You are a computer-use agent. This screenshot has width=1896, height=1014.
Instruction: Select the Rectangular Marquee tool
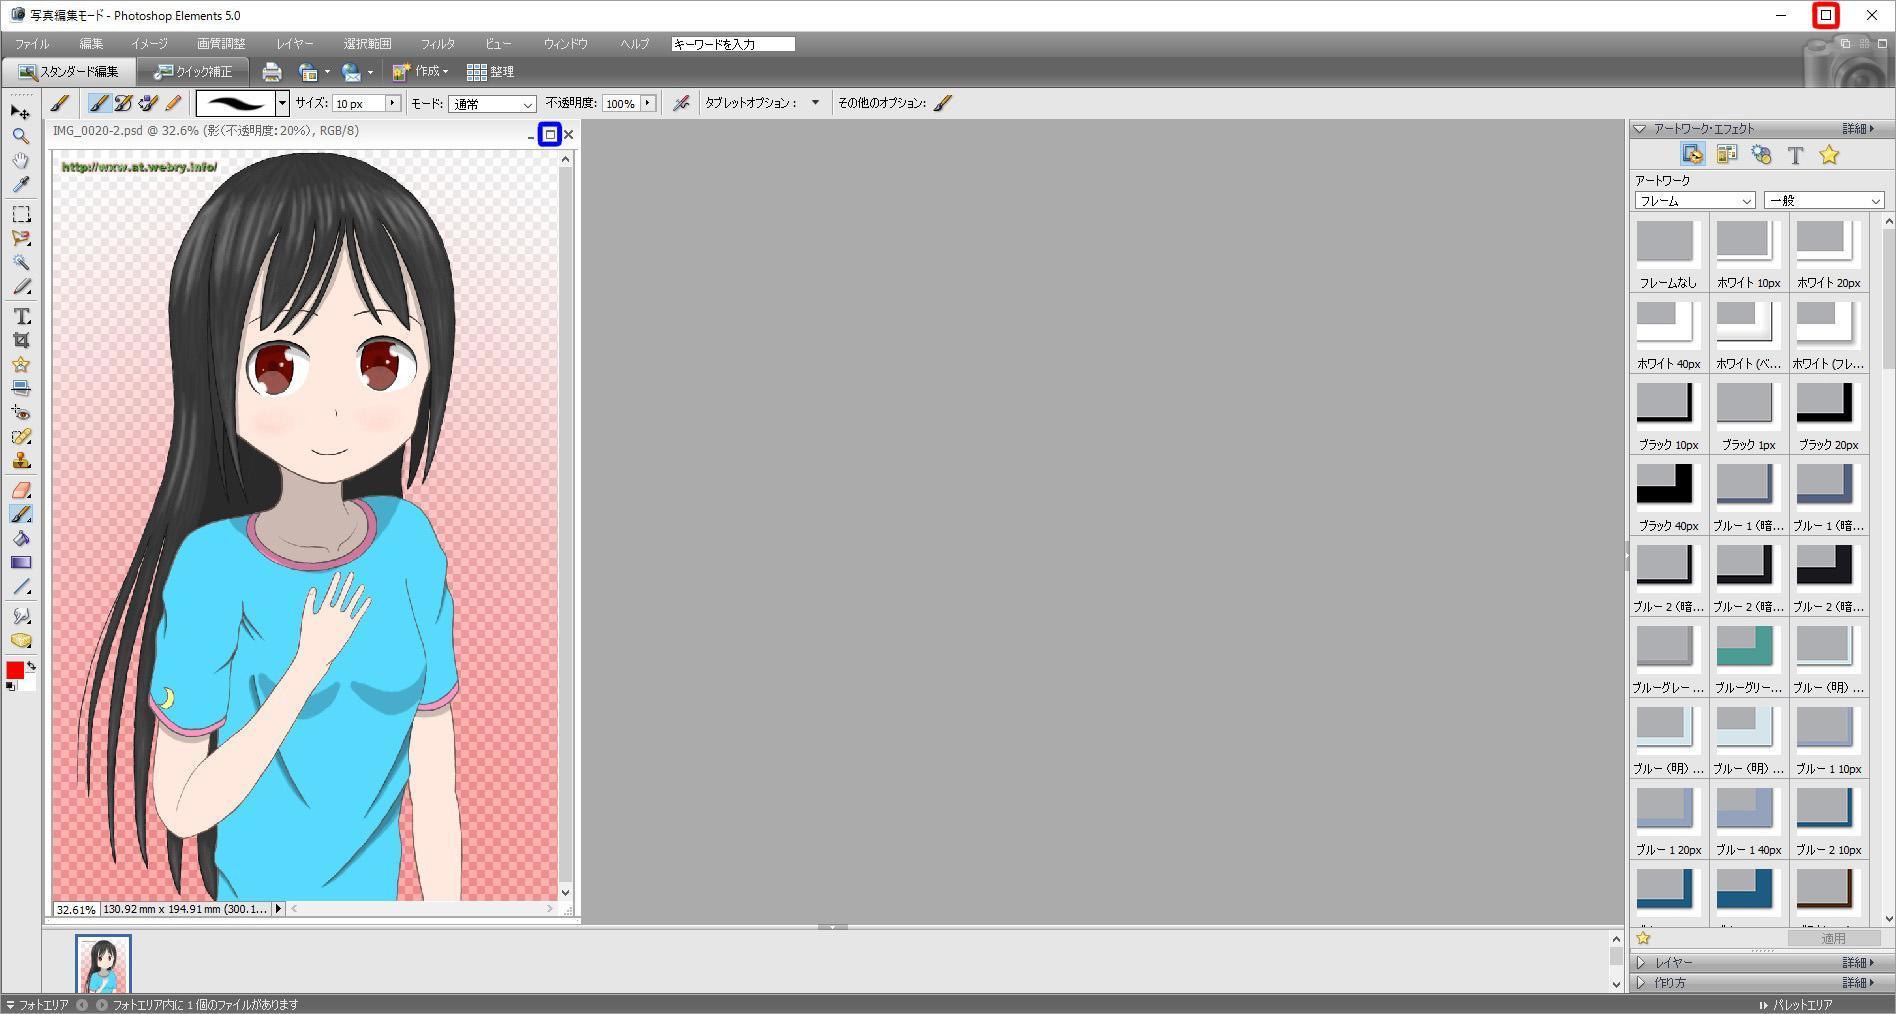(x=20, y=214)
